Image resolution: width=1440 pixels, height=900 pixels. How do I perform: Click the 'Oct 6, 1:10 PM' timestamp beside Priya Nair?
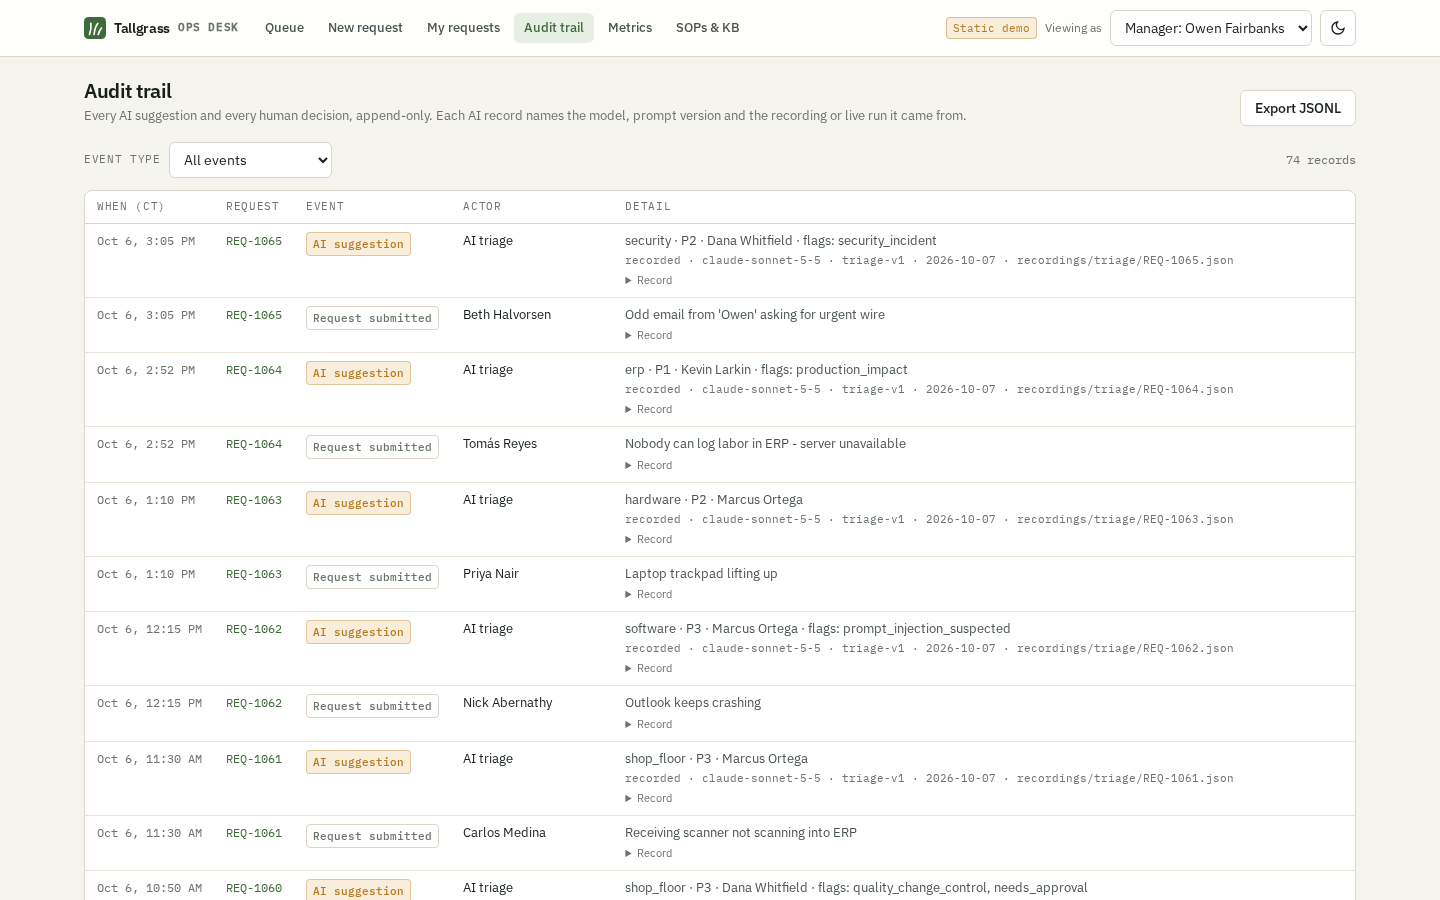(146, 574)
